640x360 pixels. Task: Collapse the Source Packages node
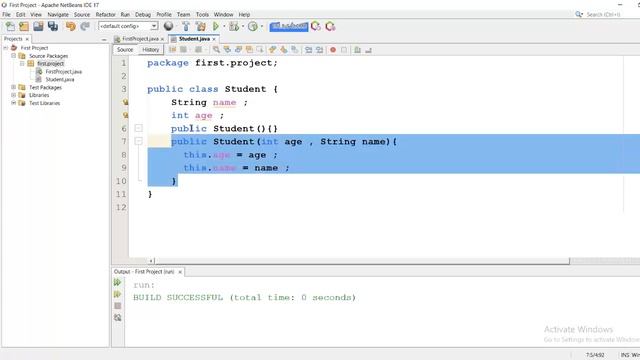click(x=14, y=56)
